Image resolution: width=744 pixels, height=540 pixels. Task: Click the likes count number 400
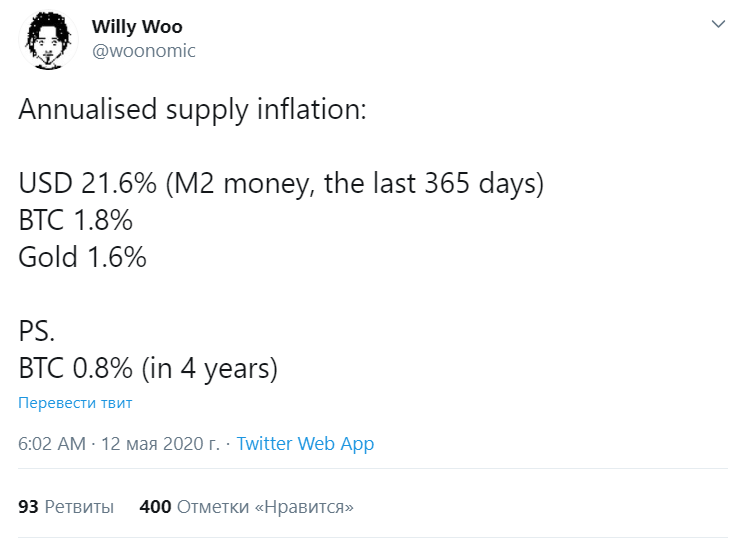pos(155,507)
